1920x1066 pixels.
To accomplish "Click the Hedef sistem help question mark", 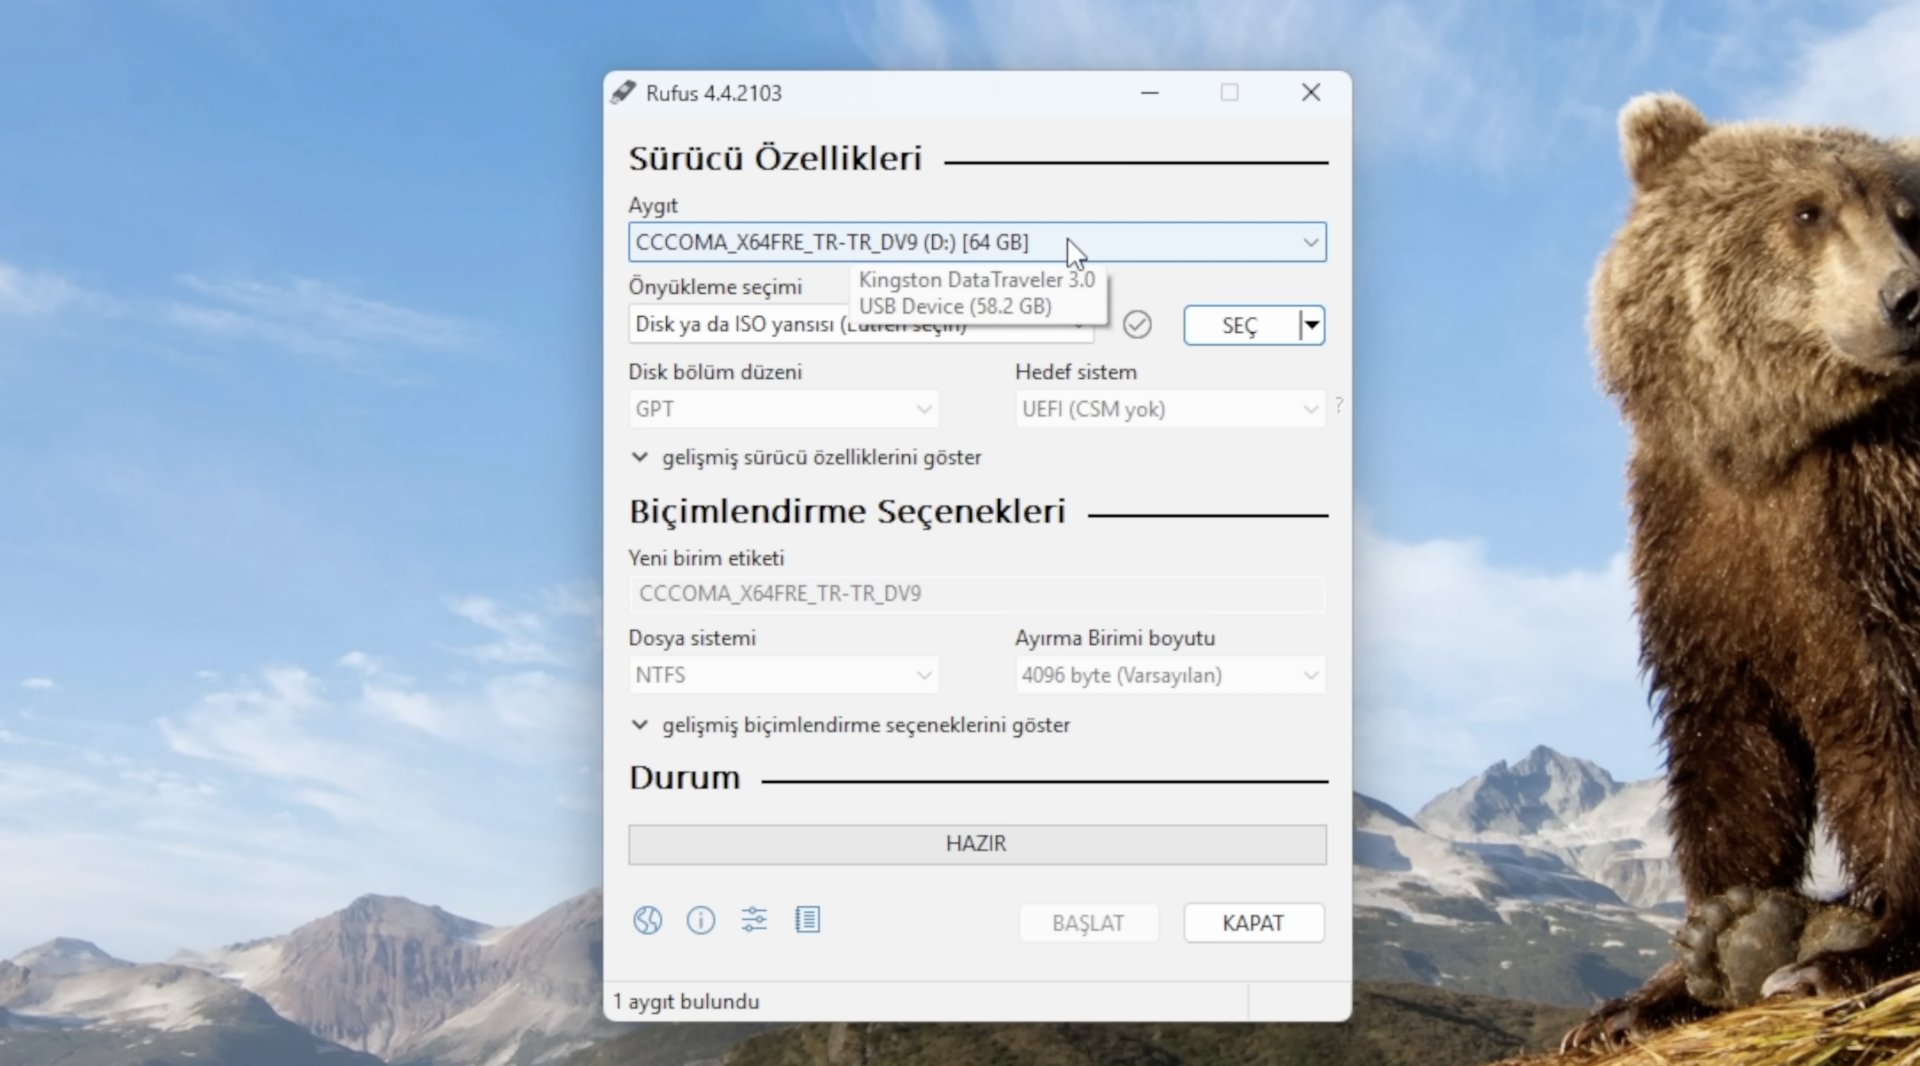I will [1340, 406].
